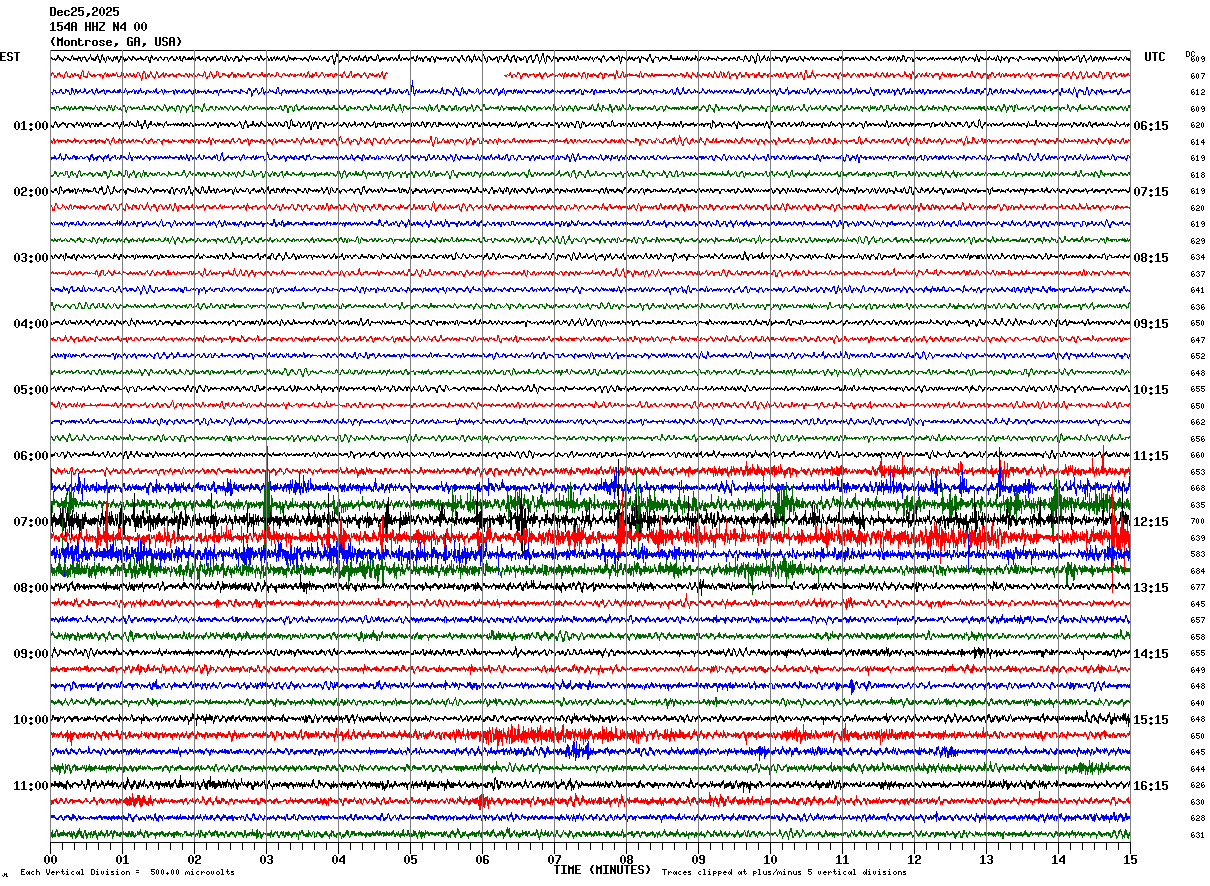Click the Dec25,2025 date header
The height and width of the screenshot is (886, 1210).
pyautogui.click(x=84, y=12)
